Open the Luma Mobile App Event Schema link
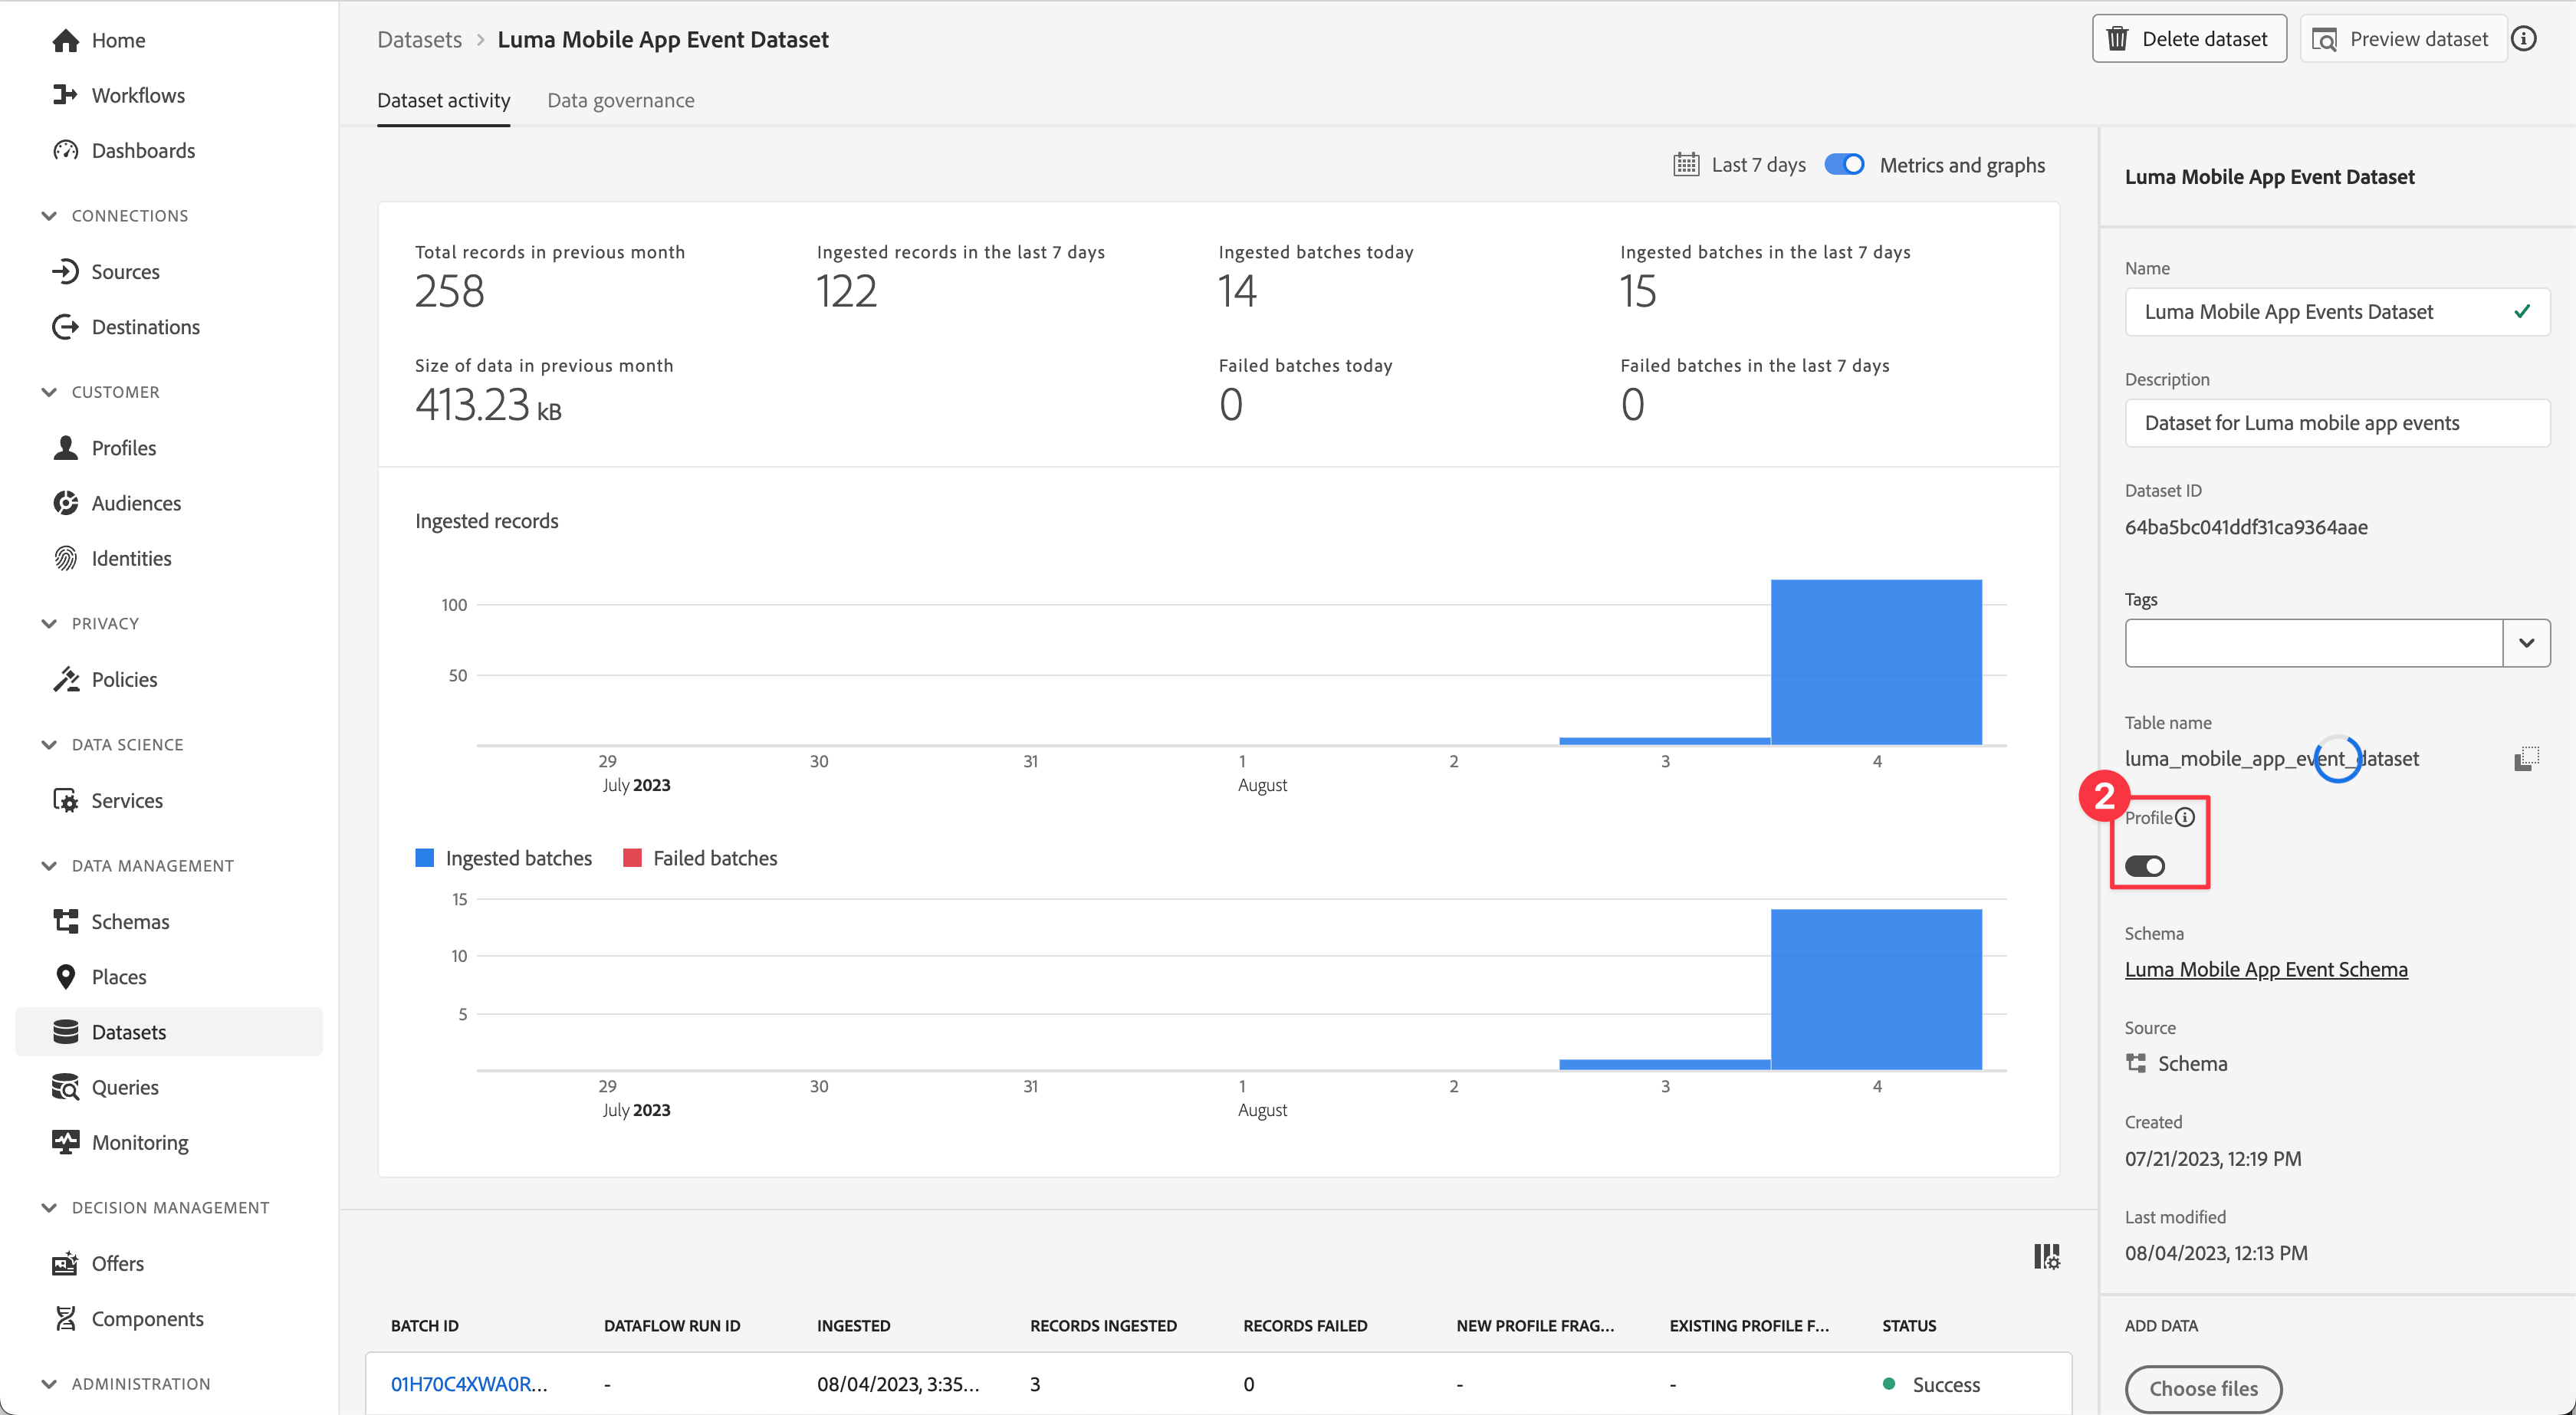Image resolution: width=2576 pixels, height=1415 pixels. coord(2265,969)
